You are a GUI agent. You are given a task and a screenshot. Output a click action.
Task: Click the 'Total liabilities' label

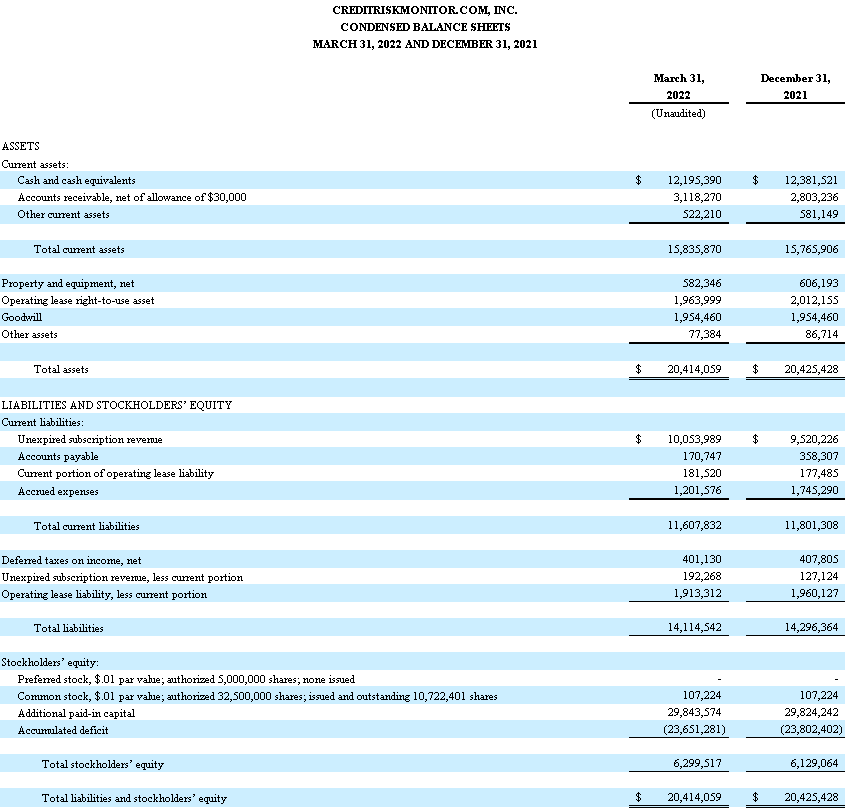68,628
